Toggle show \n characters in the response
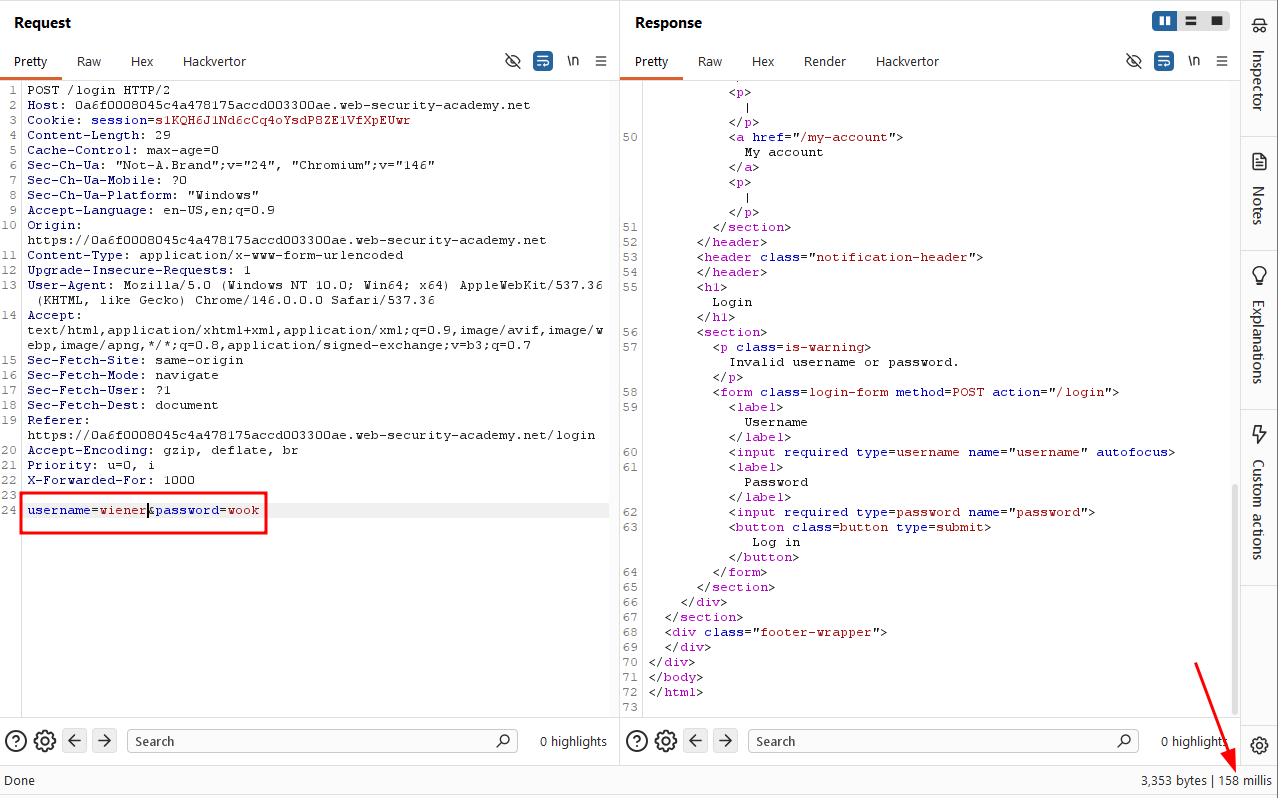 [1194, 61]
